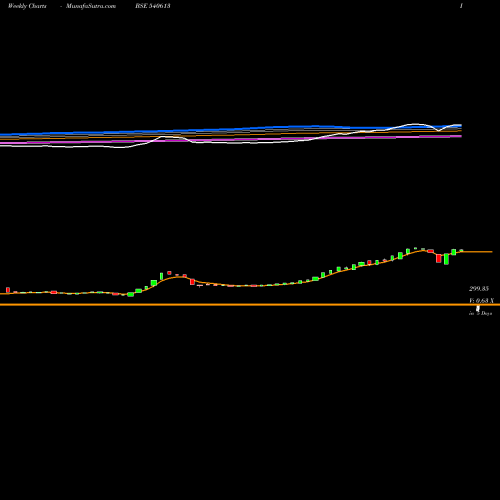Click the 'in 5 Days' label

coord(480,313)
